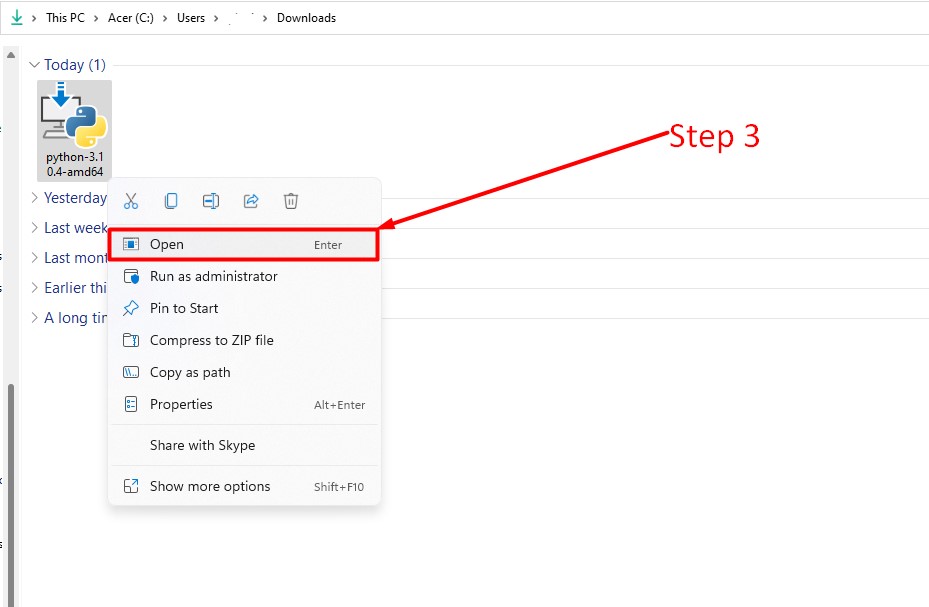Click Show more options
The image size is (929, 607).
click(244, 486)
